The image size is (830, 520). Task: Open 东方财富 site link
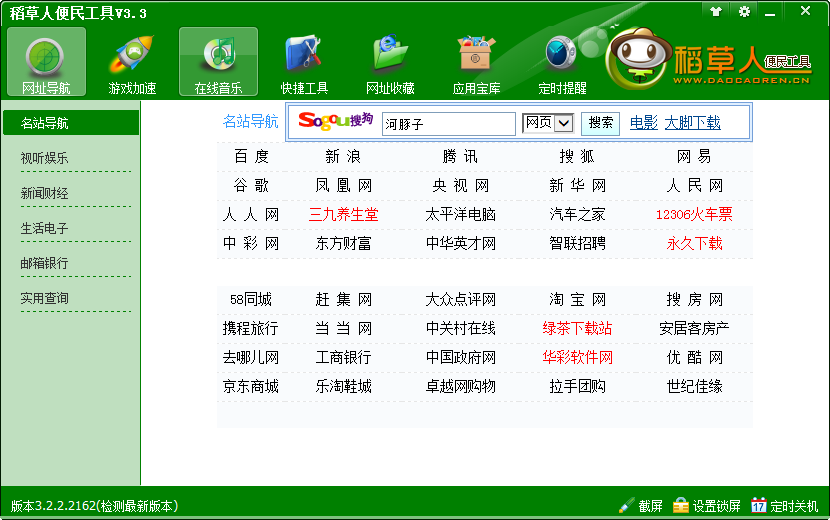coord(343,244)
